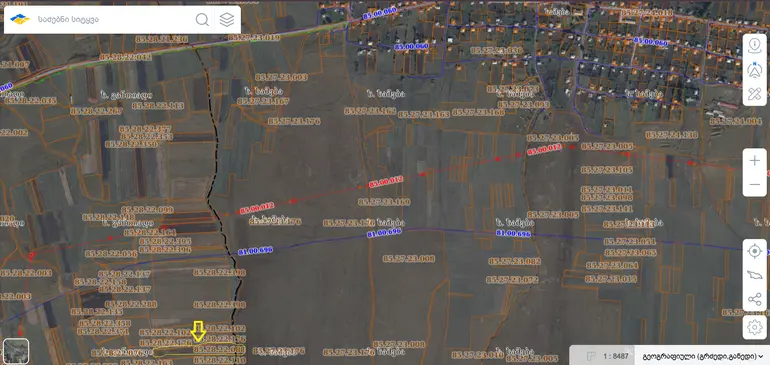Viewport: 770px width, 365px height.
Task: Select parcel label 85.27.23.082
Action: (x=515, y=262)
